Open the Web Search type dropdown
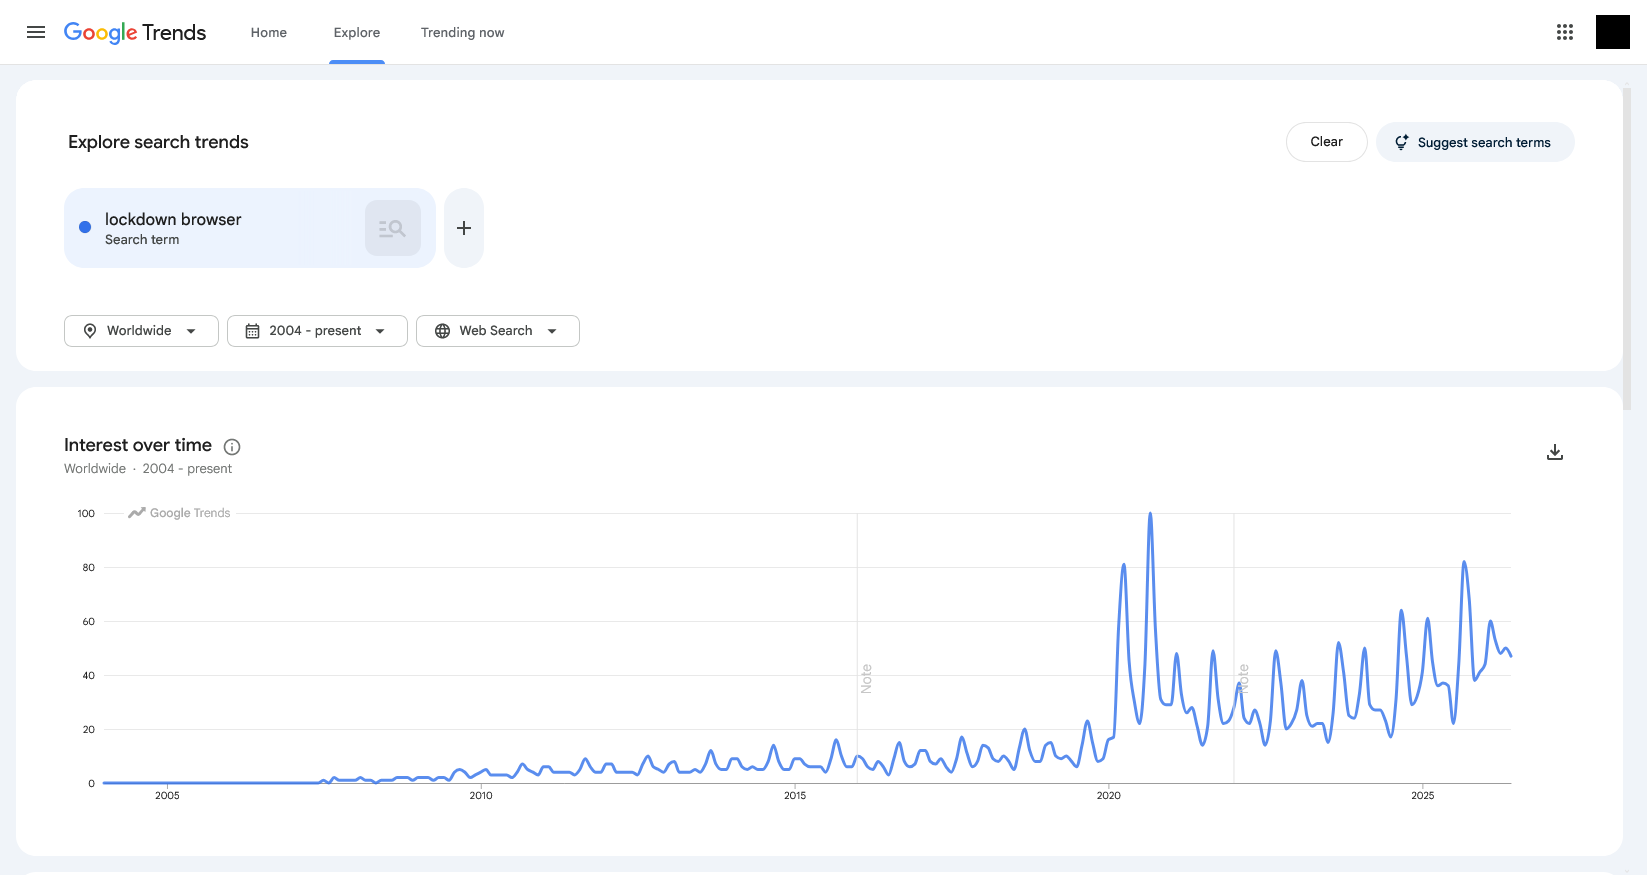Image resolution: width=1647 pixels, height=875 pixels. (x=498, y=331)
